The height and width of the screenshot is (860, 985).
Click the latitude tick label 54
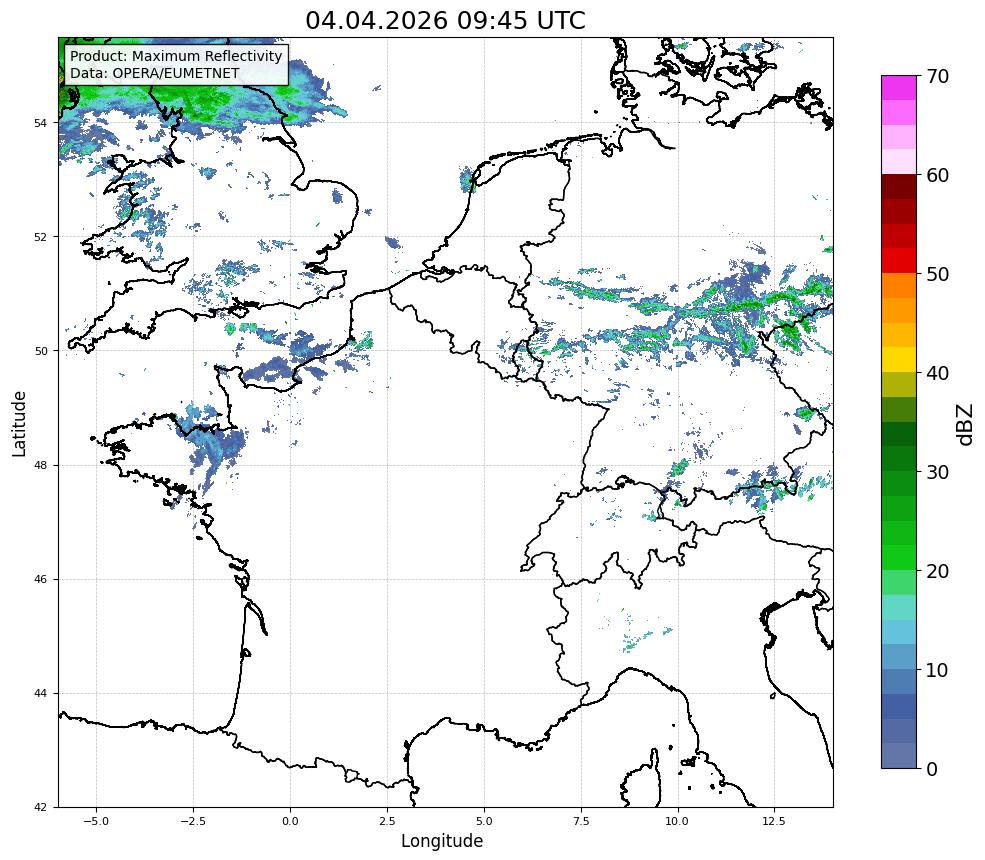click(40, 123)
